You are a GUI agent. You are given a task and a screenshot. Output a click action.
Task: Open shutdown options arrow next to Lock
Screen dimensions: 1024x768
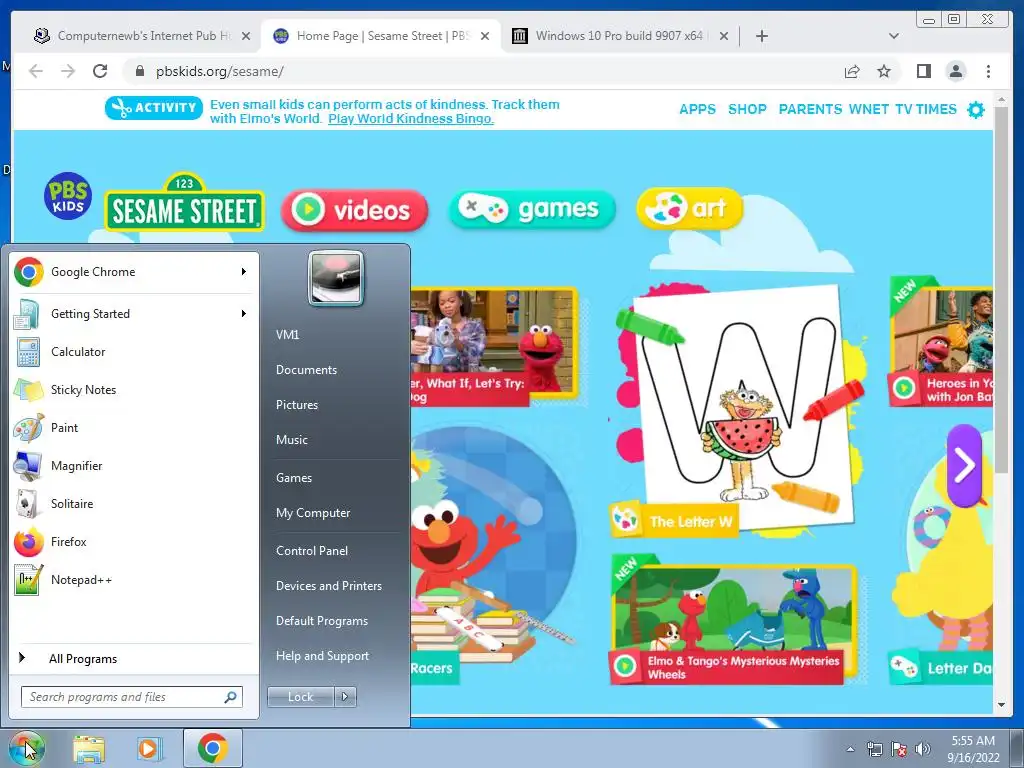click(x=345, y=697)
